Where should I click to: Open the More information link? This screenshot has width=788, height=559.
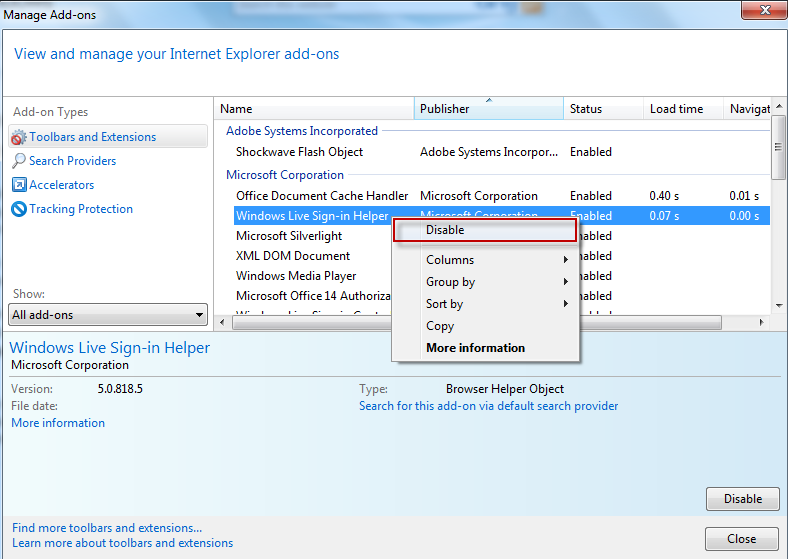point(58,423)
